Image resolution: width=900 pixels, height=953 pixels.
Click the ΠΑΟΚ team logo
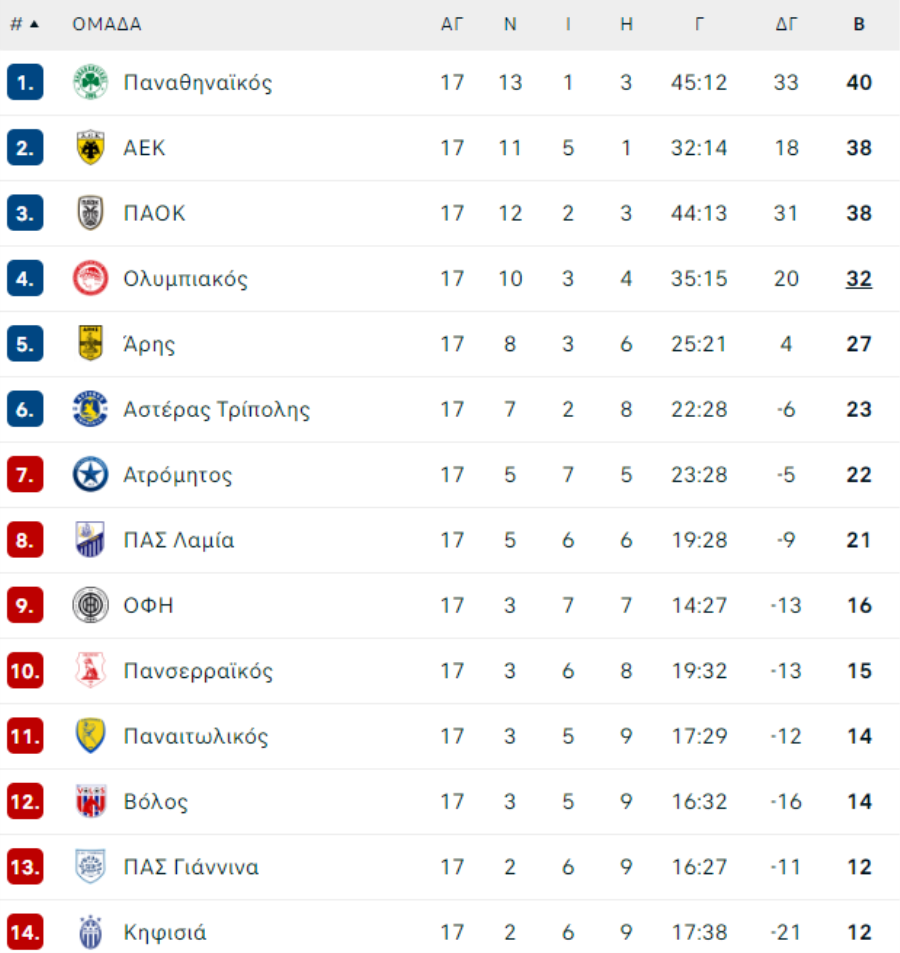[91, 213]
